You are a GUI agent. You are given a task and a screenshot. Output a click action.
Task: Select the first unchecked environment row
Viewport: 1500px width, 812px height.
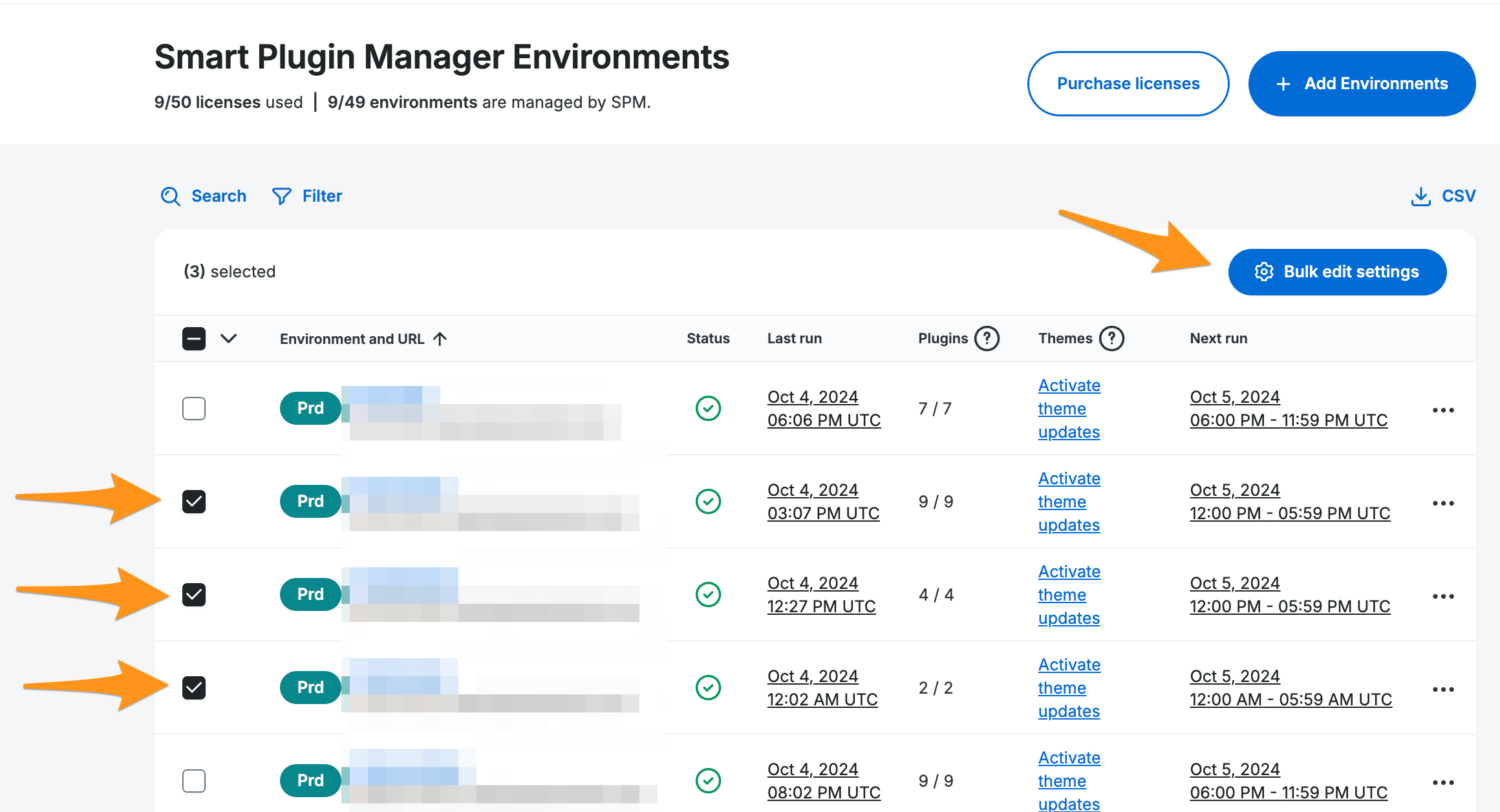(x=194, y=408)
